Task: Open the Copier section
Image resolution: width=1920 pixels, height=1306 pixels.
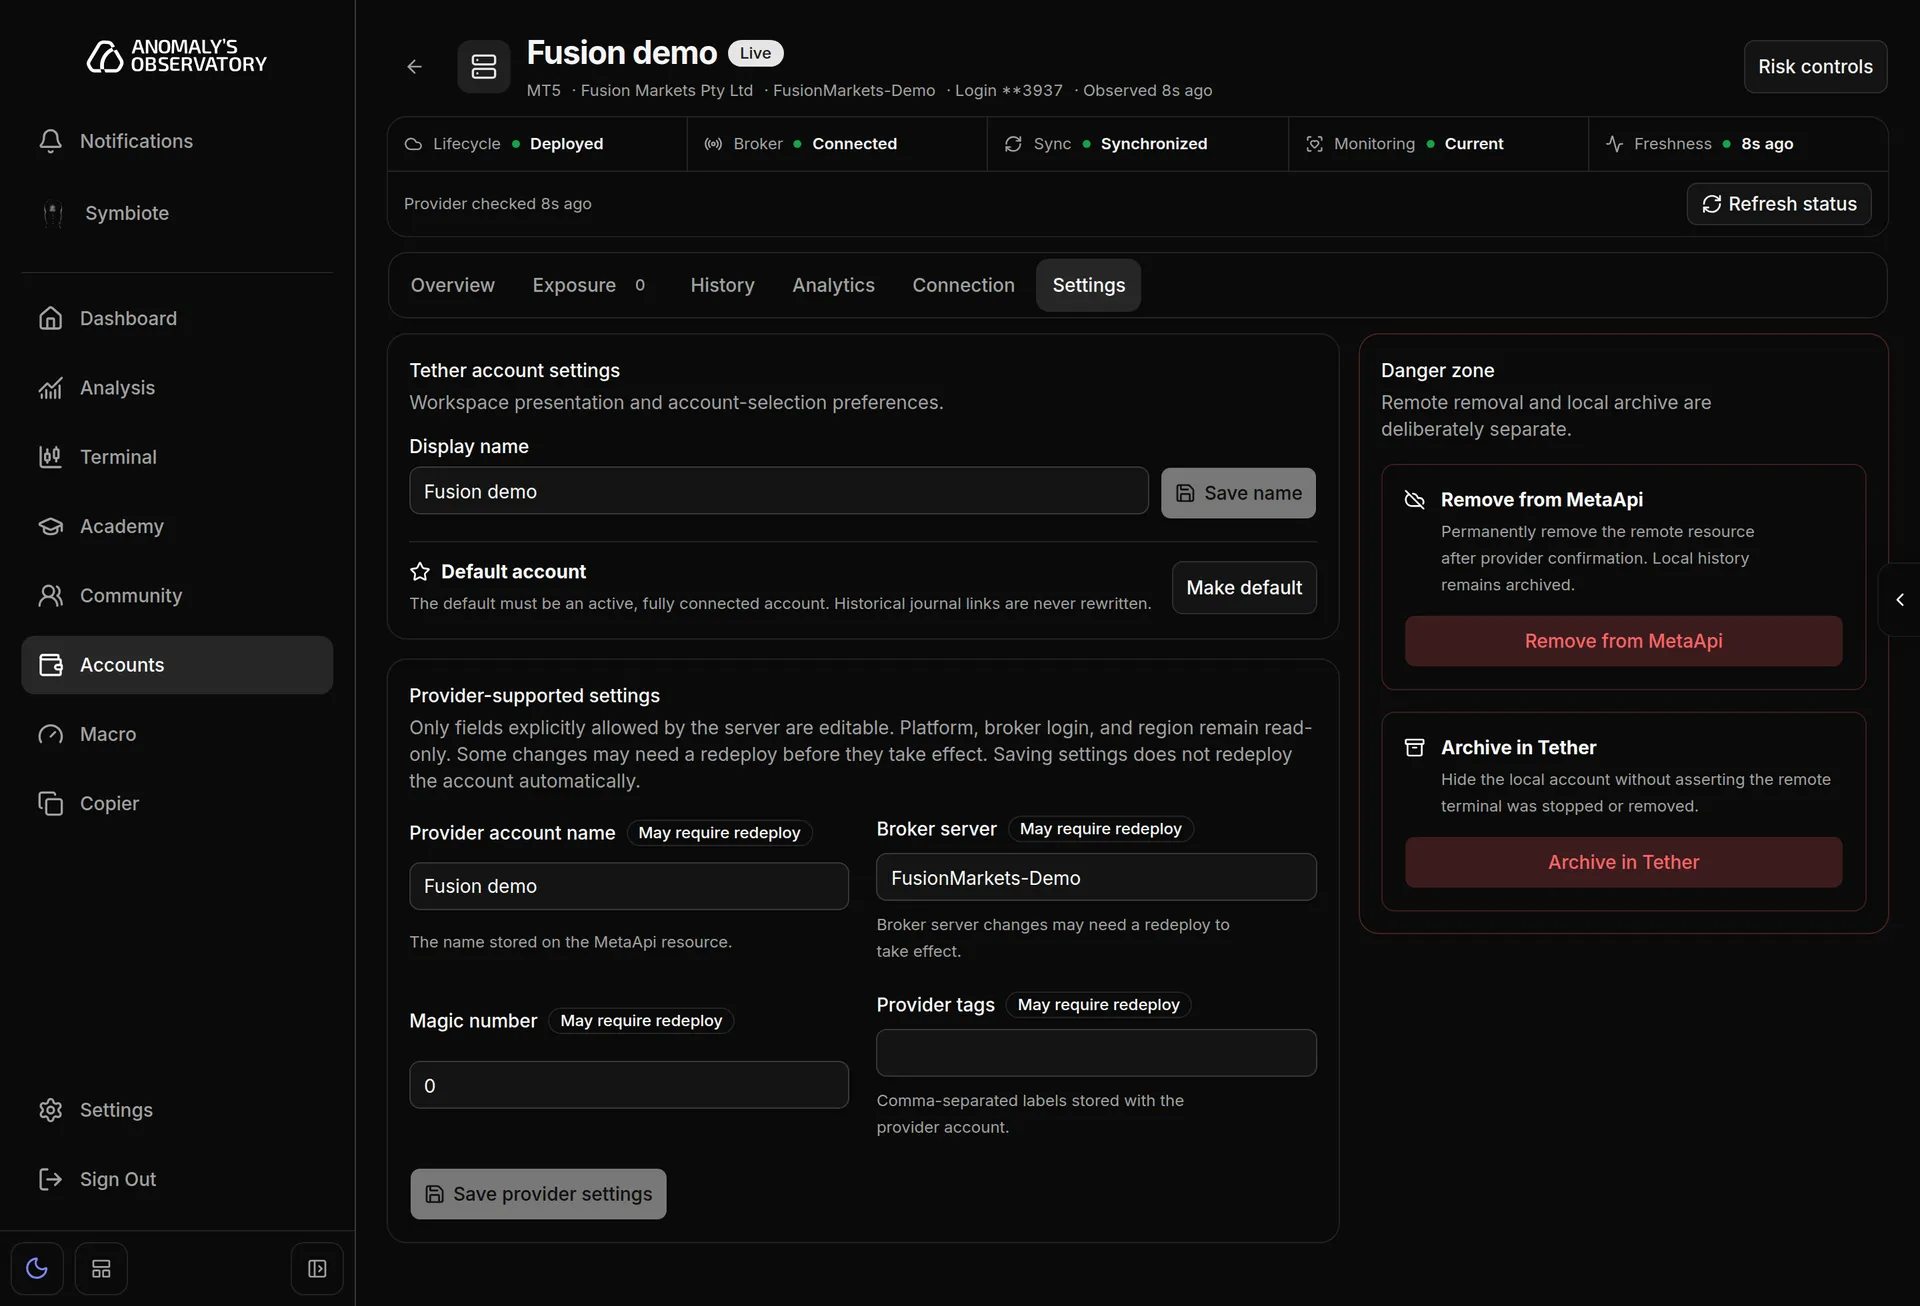Action: (177, 804)
